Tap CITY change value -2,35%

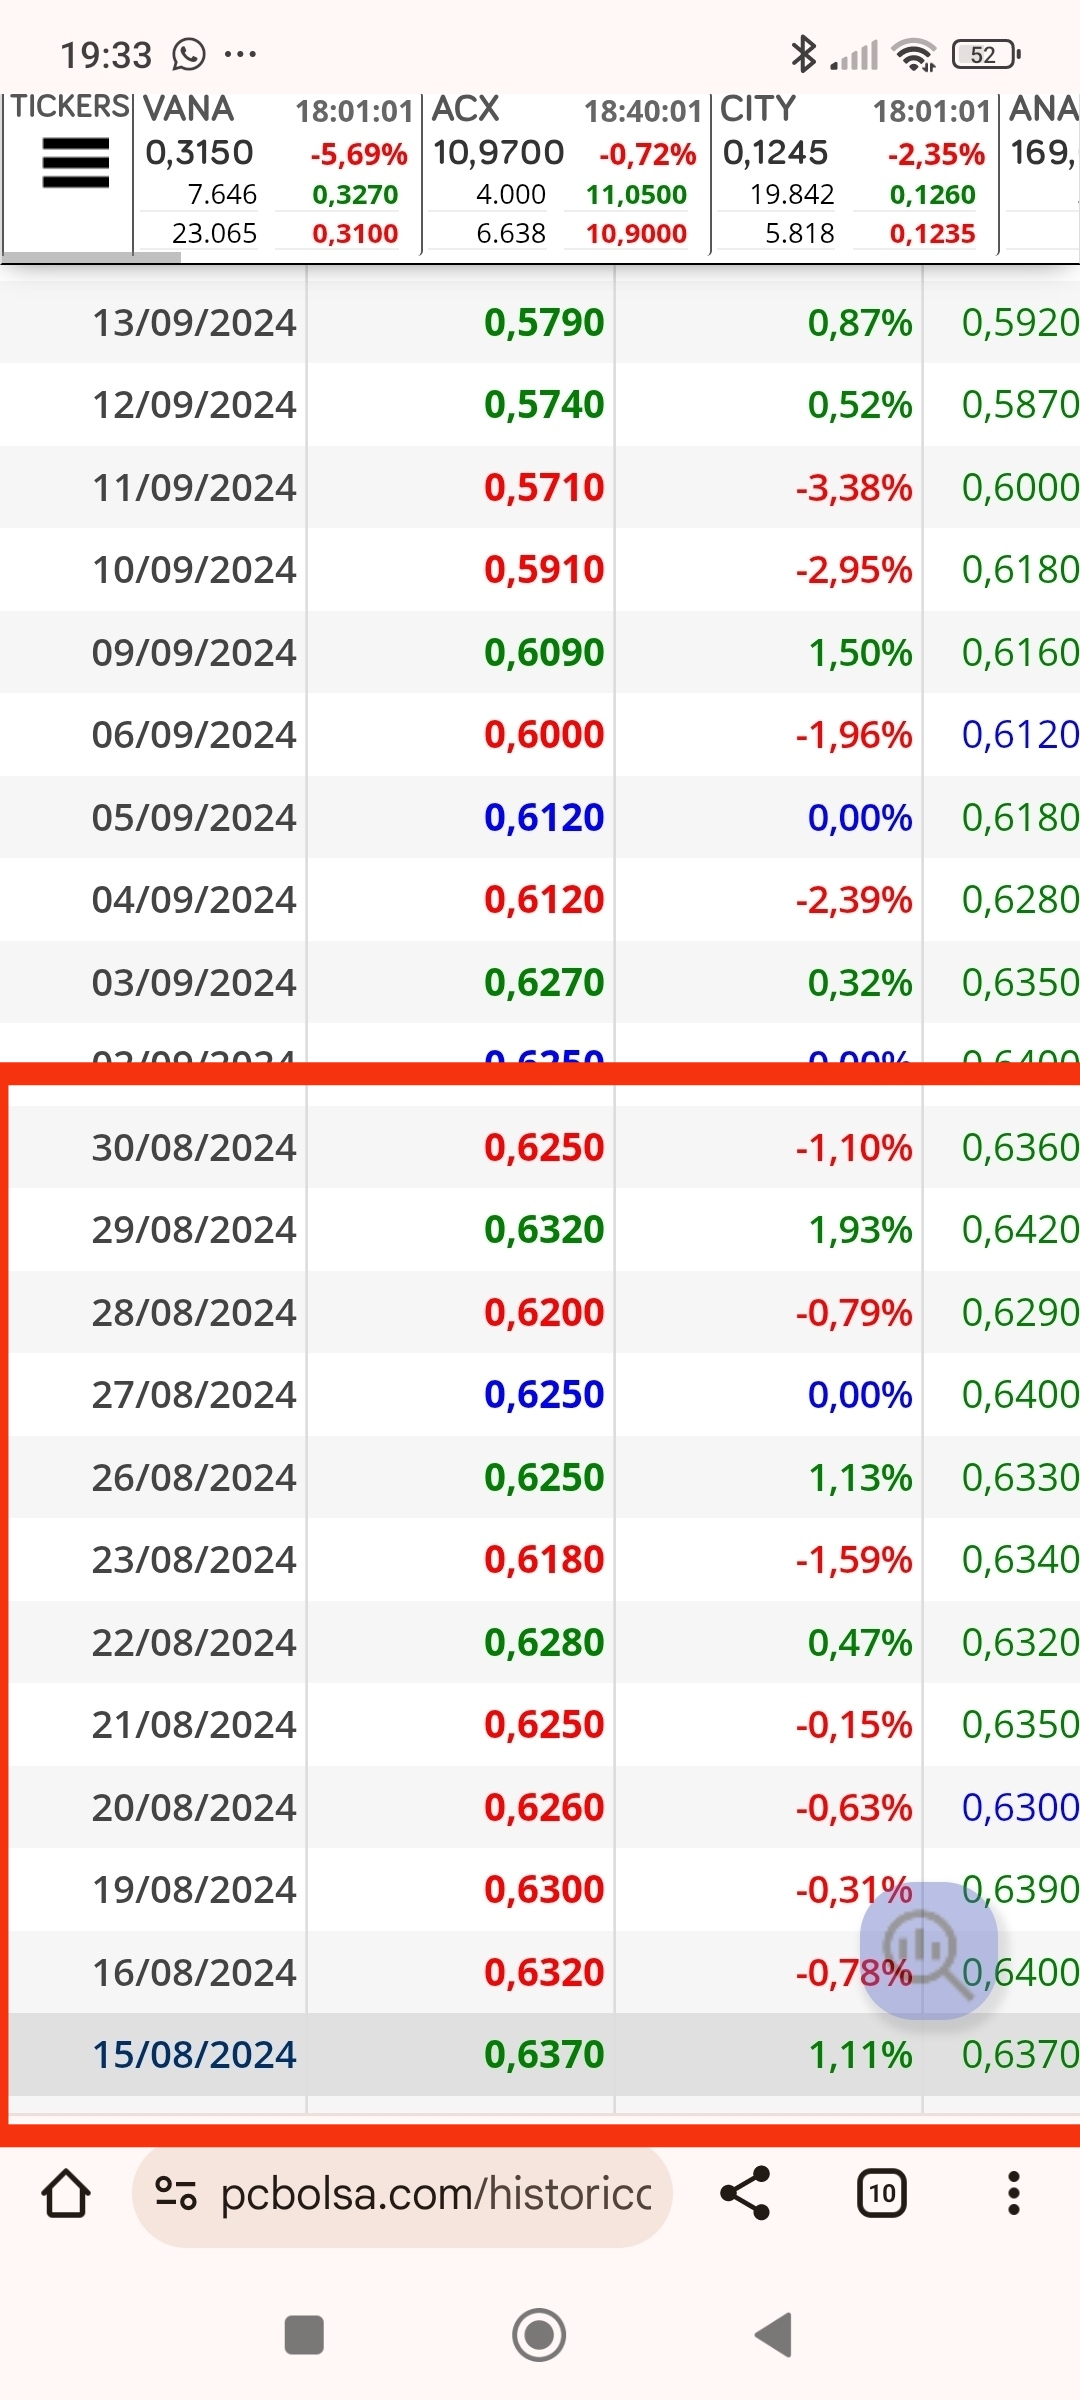tap(936, 154)
